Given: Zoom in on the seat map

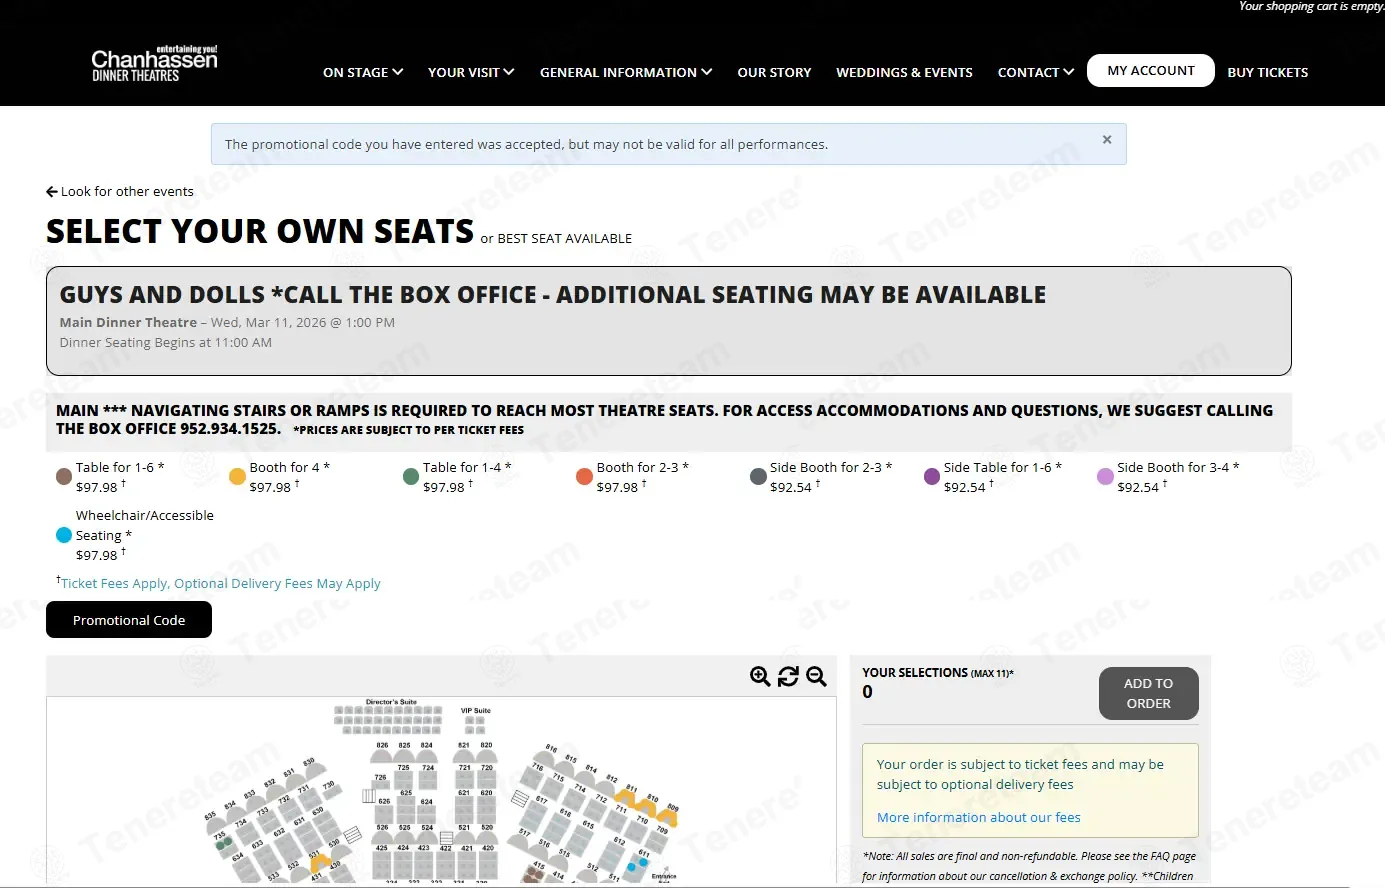Looking at the screenshot, I should (760, 677).
